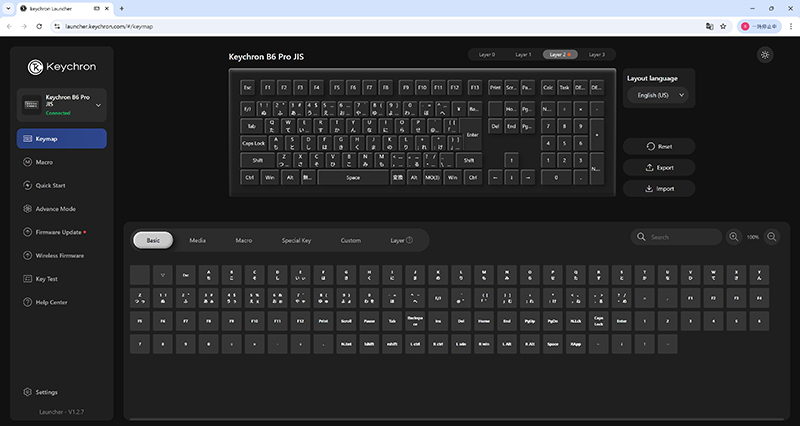This screenshot has width=800, height=426.
Task: Select the Print key on keyboard layout
Action: [x=495, y=87]
